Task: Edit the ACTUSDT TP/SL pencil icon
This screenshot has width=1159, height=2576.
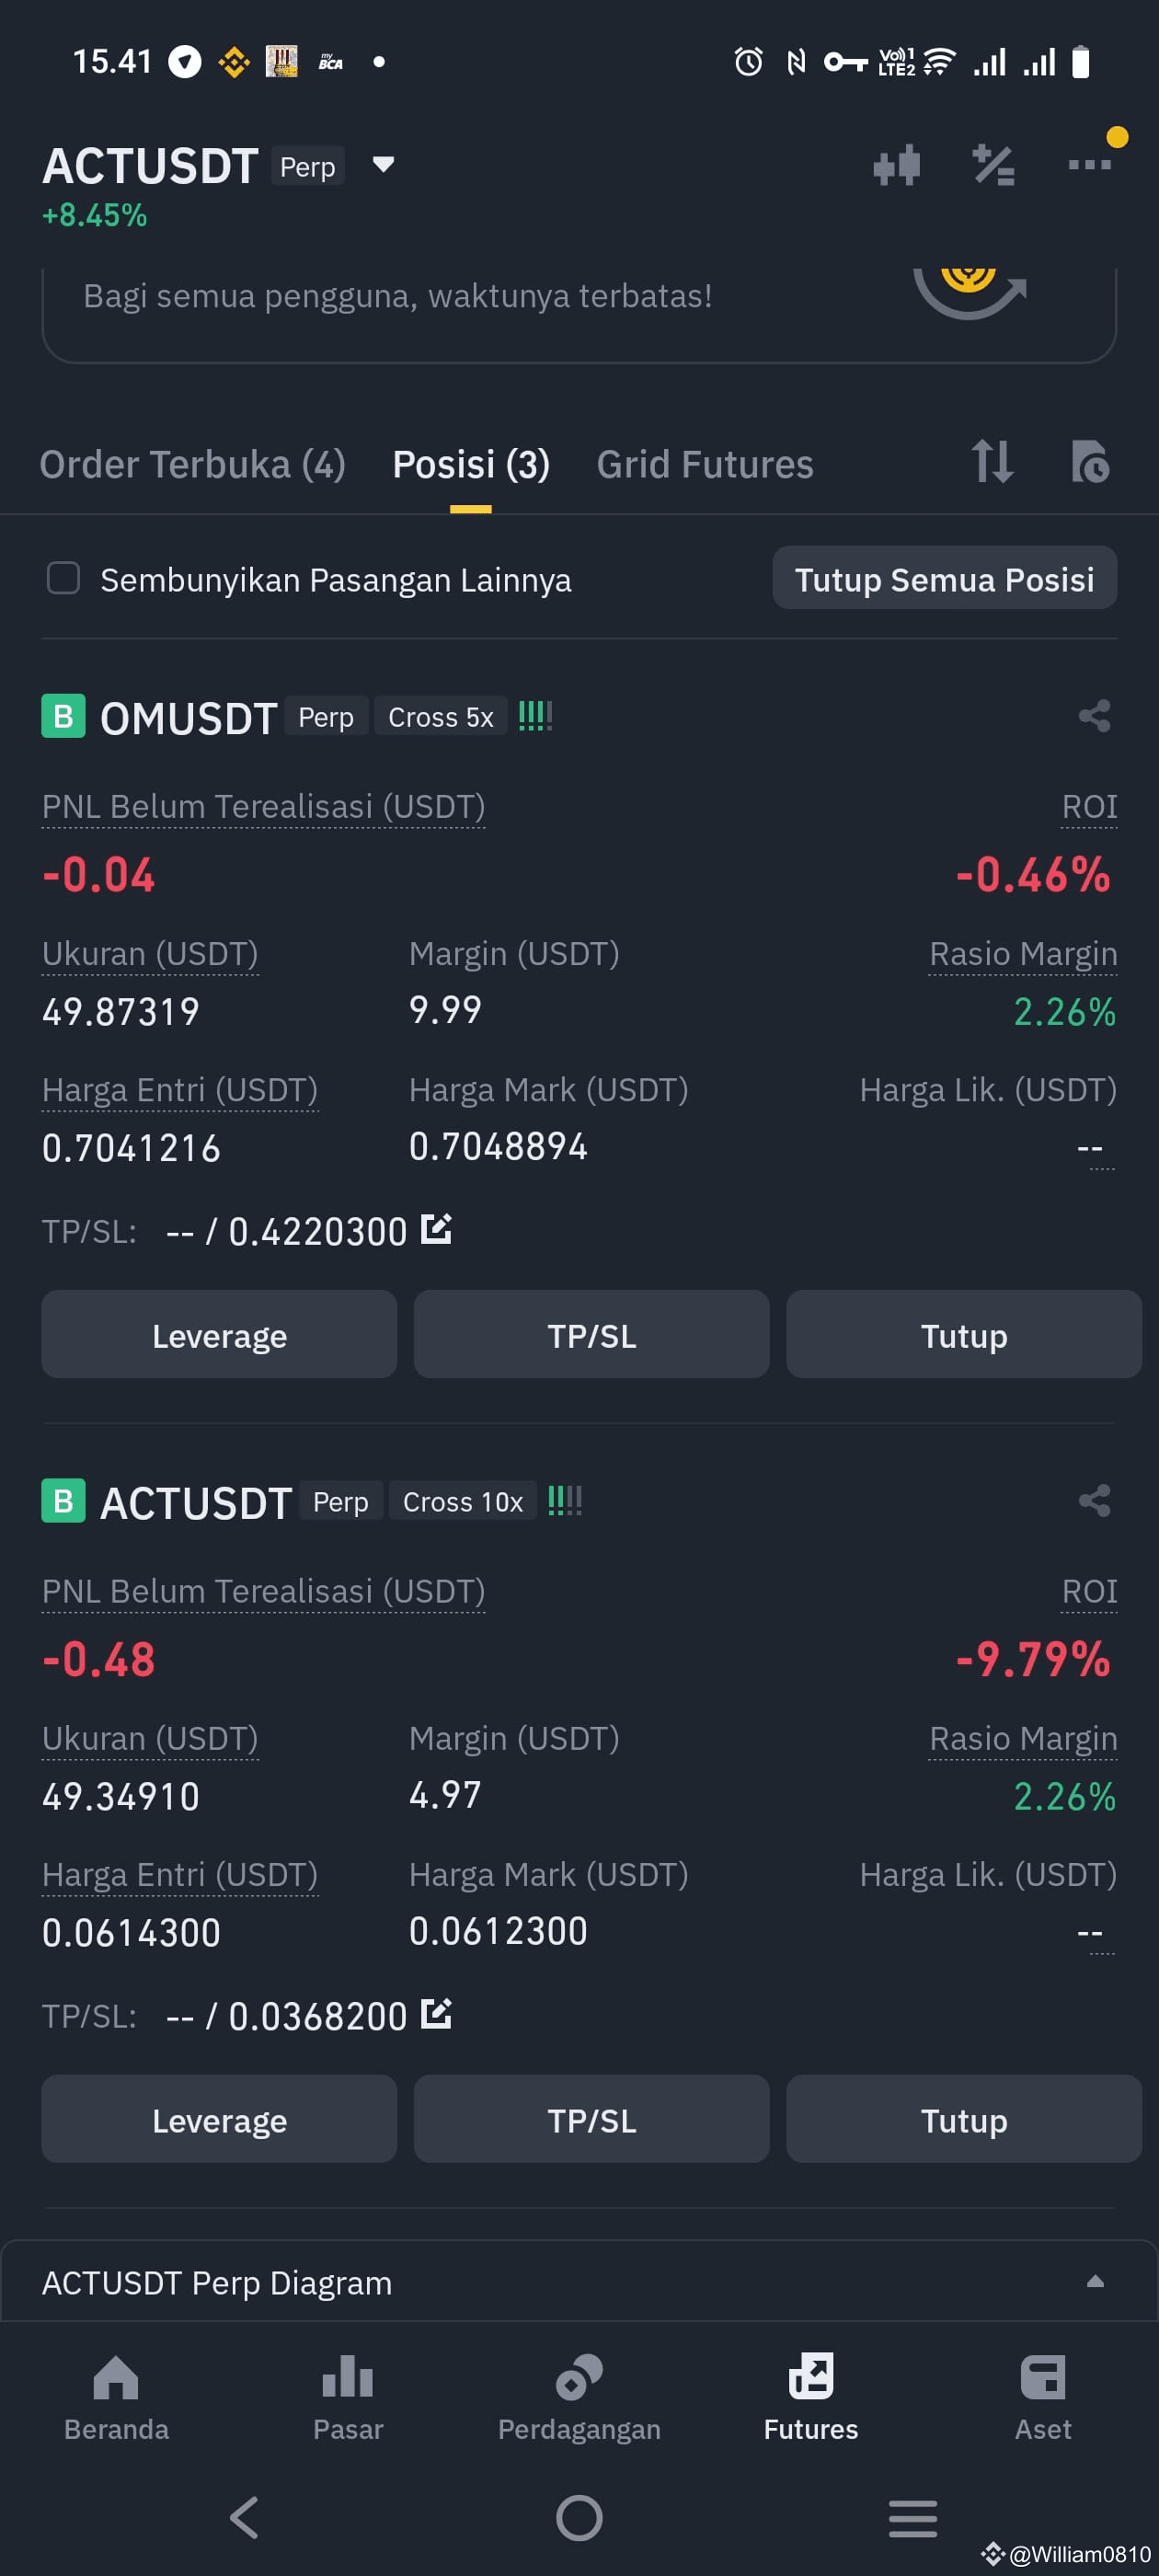Action: [436, 2014]
